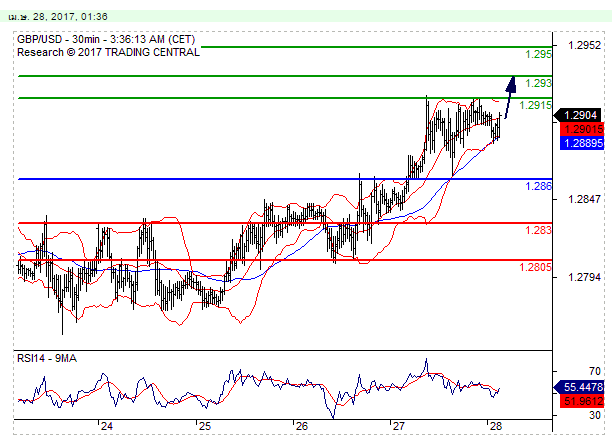
Task: Click the green resistance label 1.2915
Action: [x=536, y=105]
